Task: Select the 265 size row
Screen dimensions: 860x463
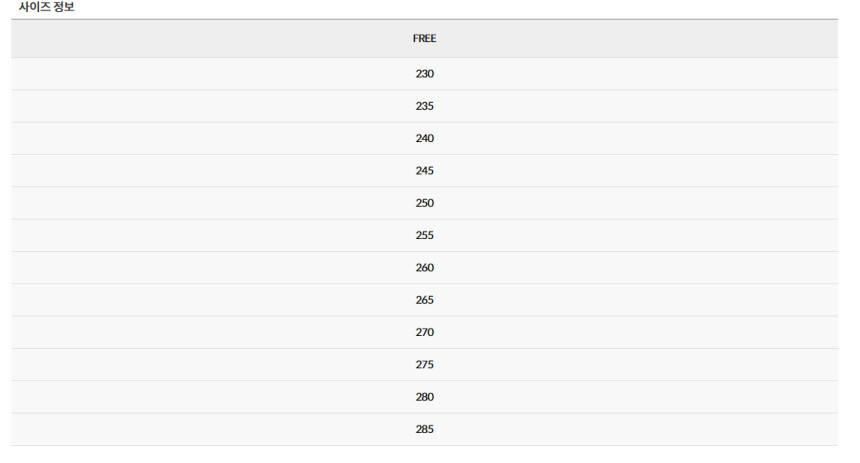Action: coord(424,300)
